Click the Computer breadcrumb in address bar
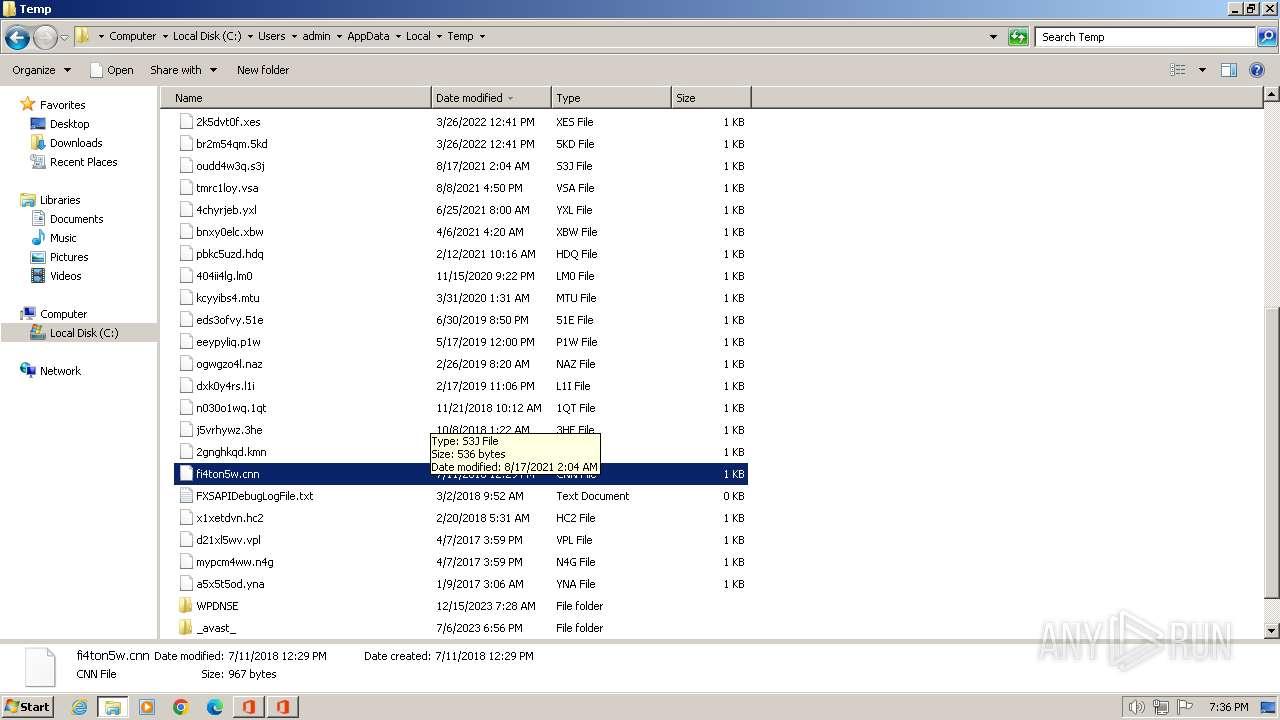The image size is (1280, 720). click(x=132, y=36)
